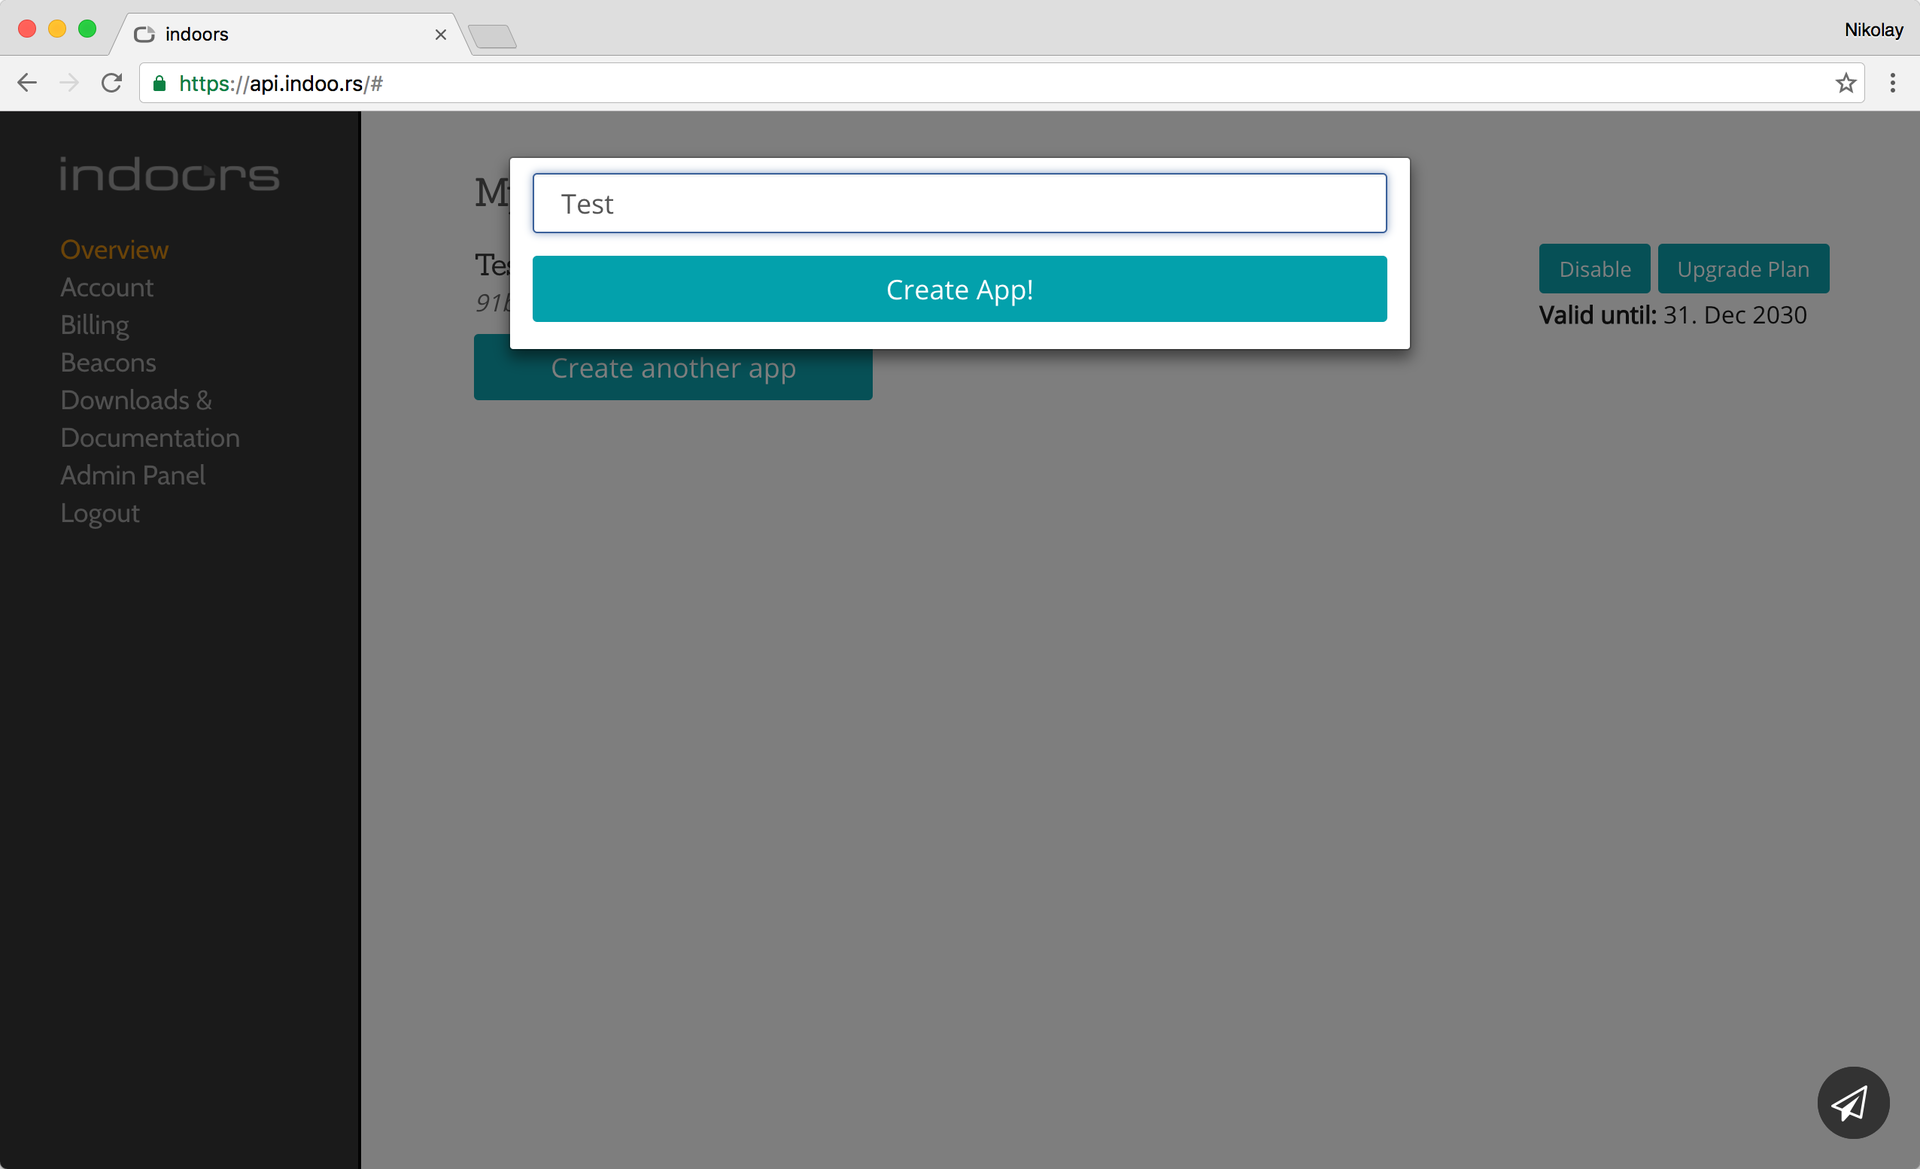Select the Overview menu item
The height and width of the screenshot is (1169, 1920).
115,250
